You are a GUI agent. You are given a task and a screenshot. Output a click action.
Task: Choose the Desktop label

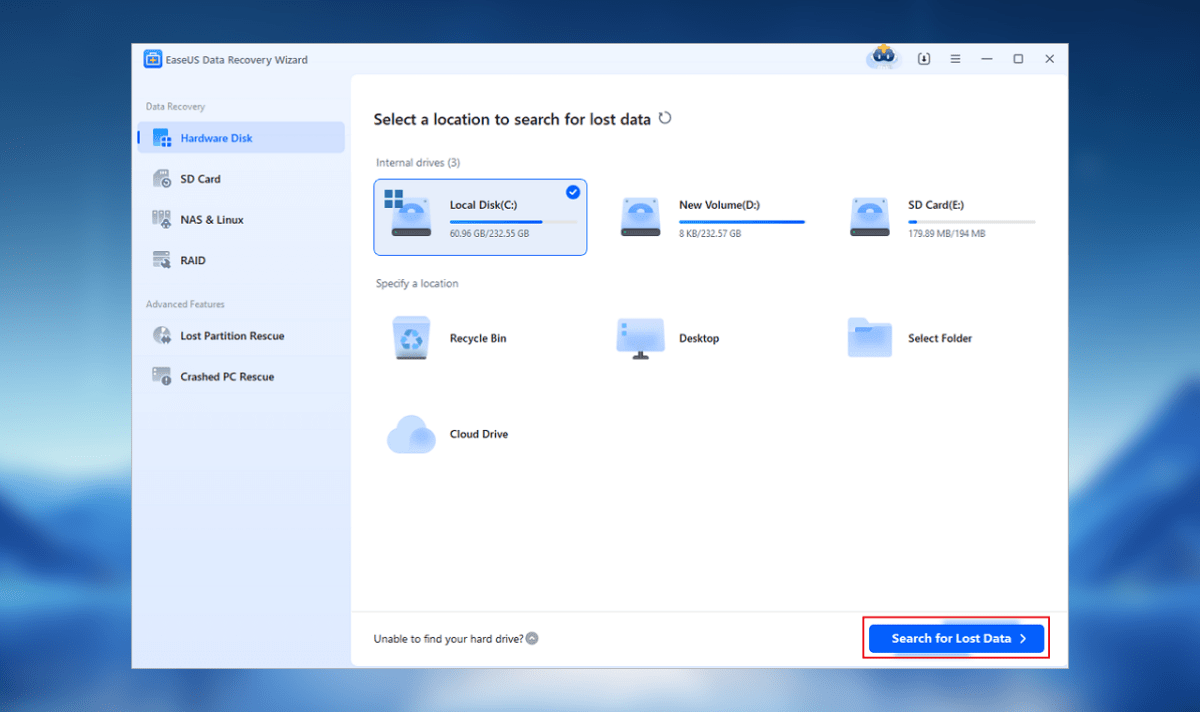click(x=699, y=339)
